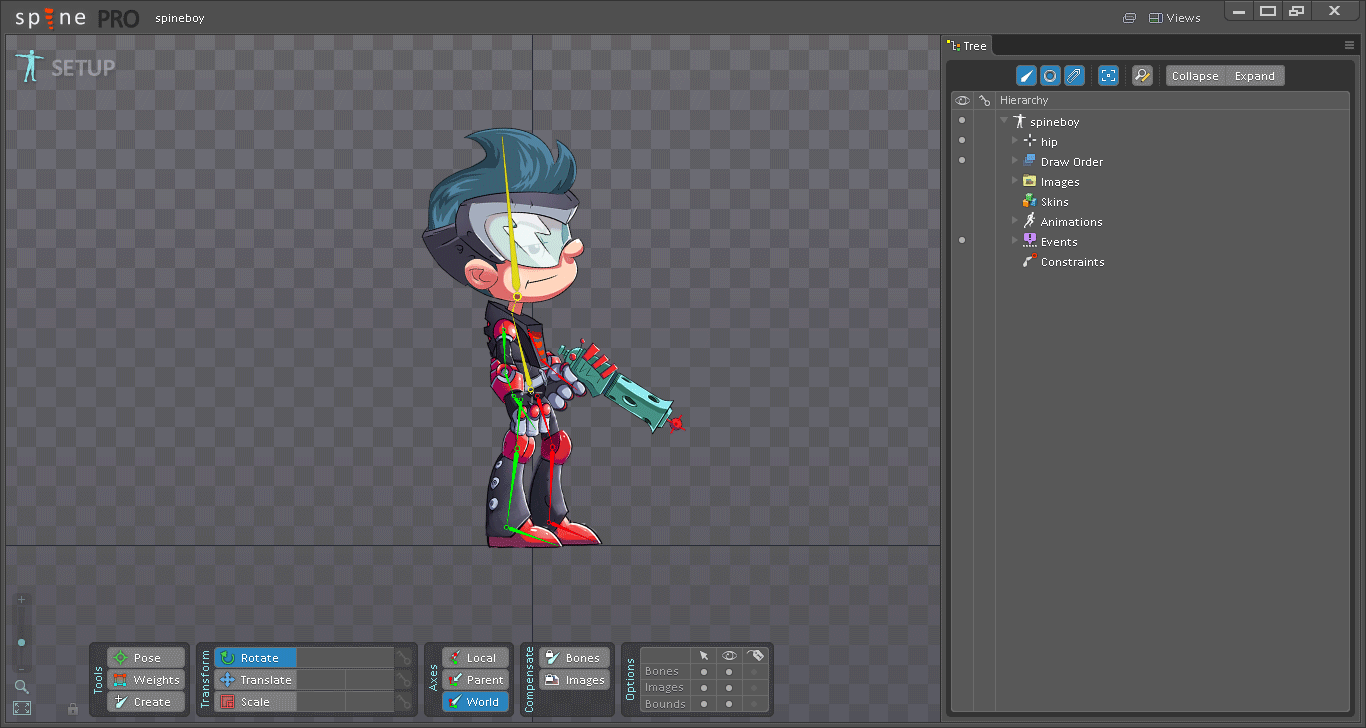Viewport: 1366px width, 728px height.
Task: Expand the Events node arrow
Action: [x=1015, y=241]
